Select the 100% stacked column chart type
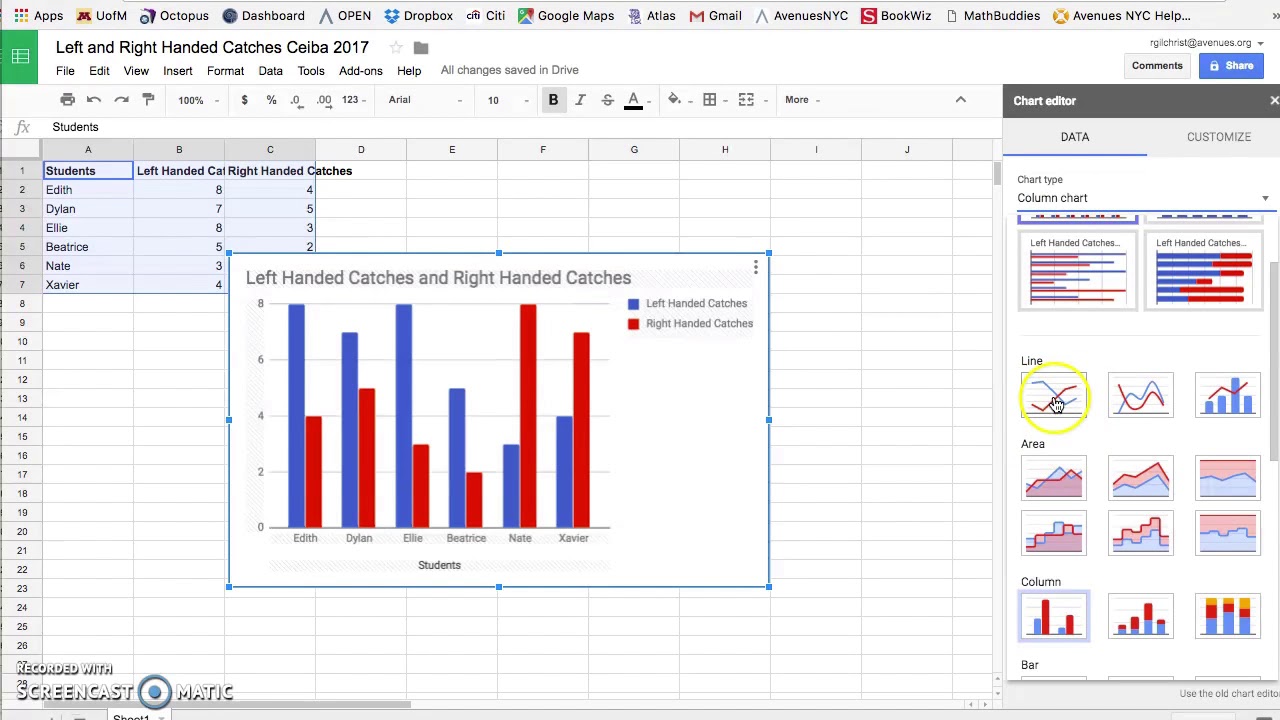The image size is (1280, 720). point(1228,616)
